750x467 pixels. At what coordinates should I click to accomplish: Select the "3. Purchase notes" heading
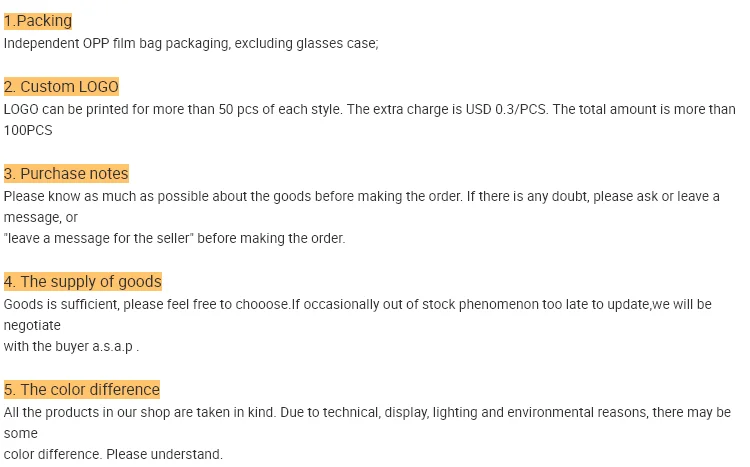coord(66,174)
